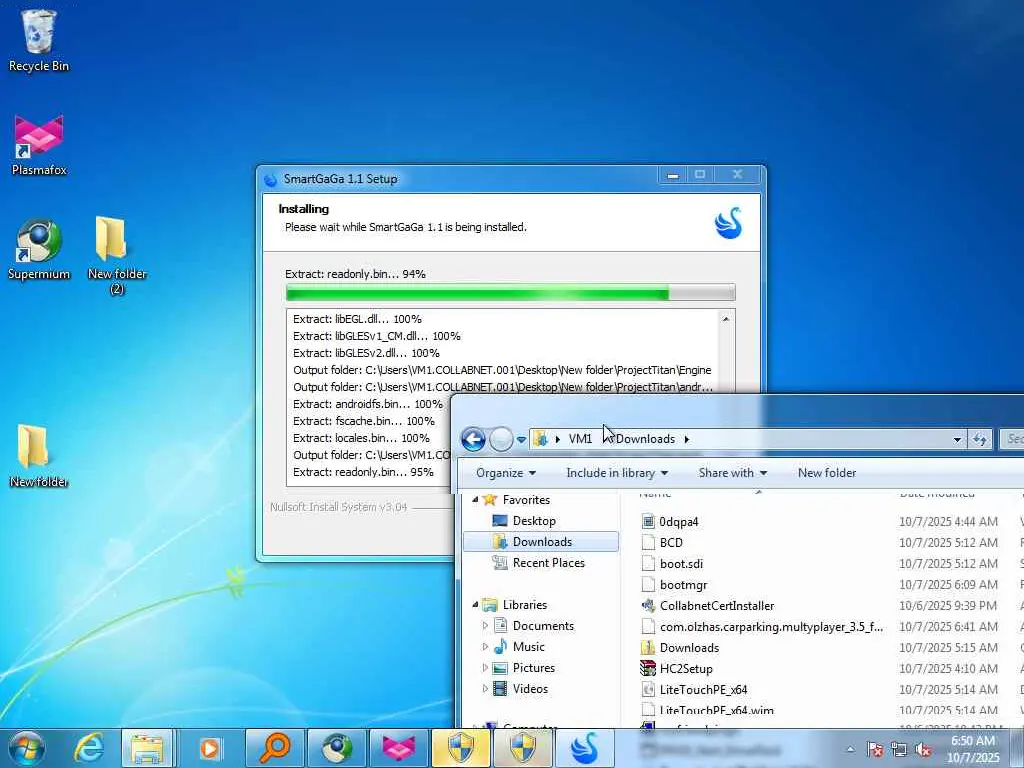Expand the Pictures library node

click(485, 667)
